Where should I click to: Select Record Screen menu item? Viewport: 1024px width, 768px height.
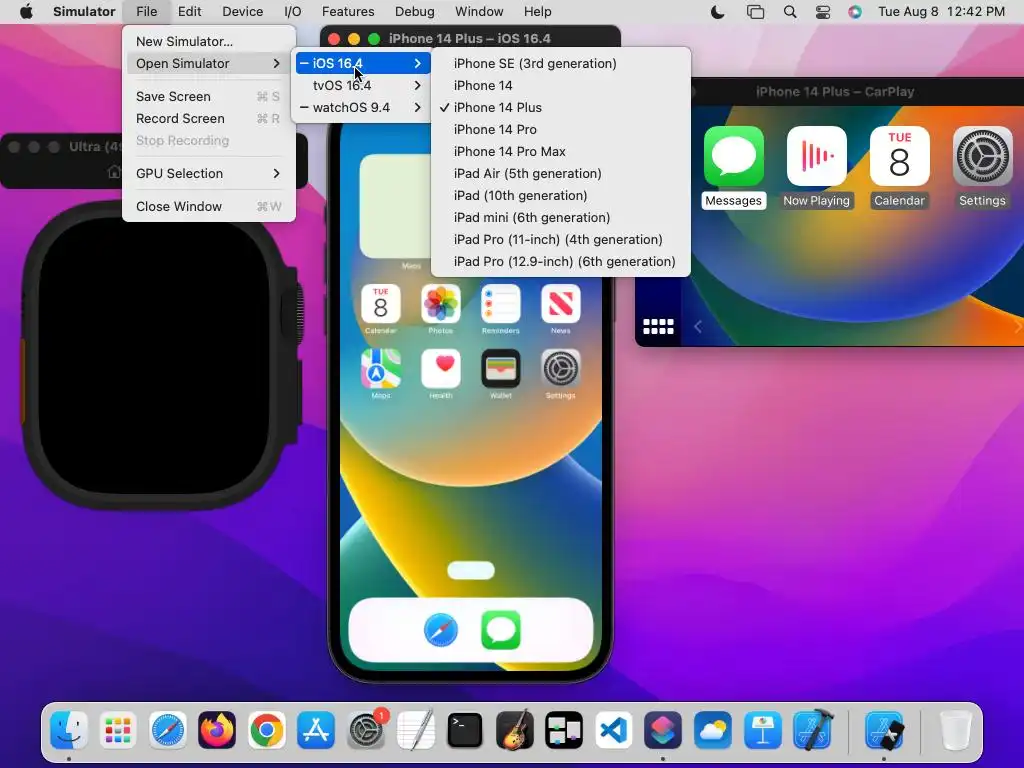[x=209, y=119]
